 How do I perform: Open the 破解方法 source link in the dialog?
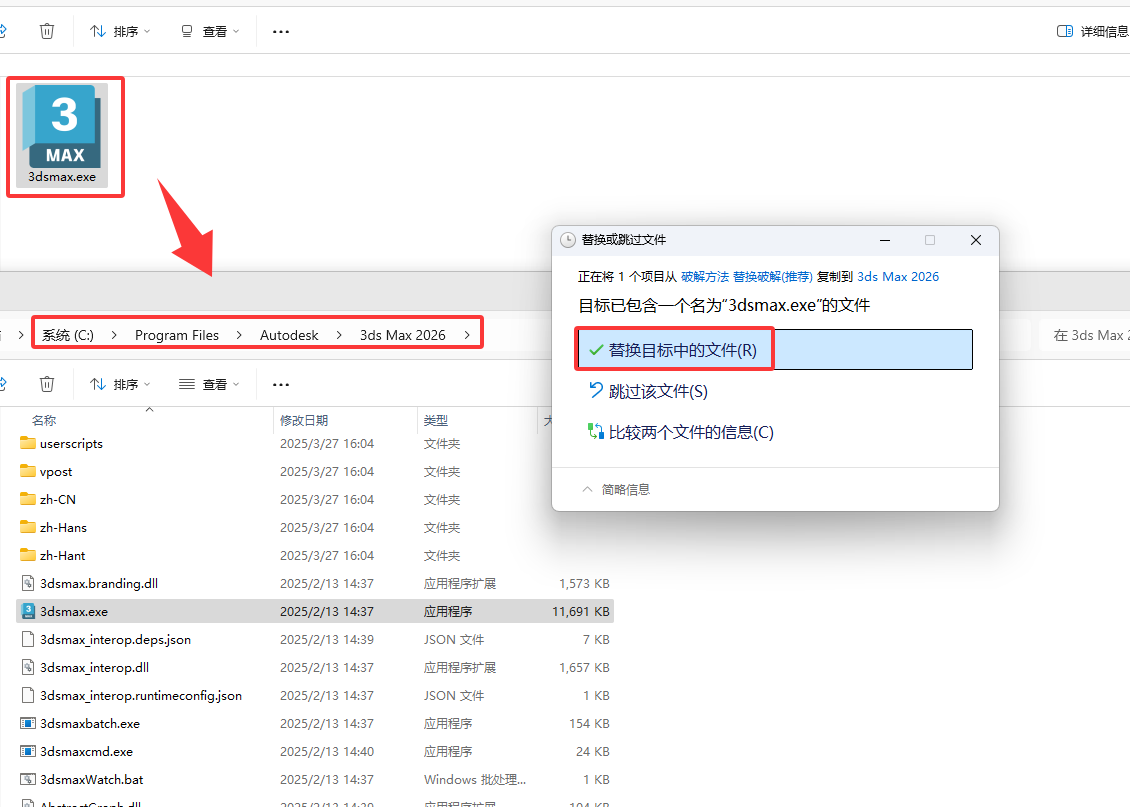click(x=704, y=277)
